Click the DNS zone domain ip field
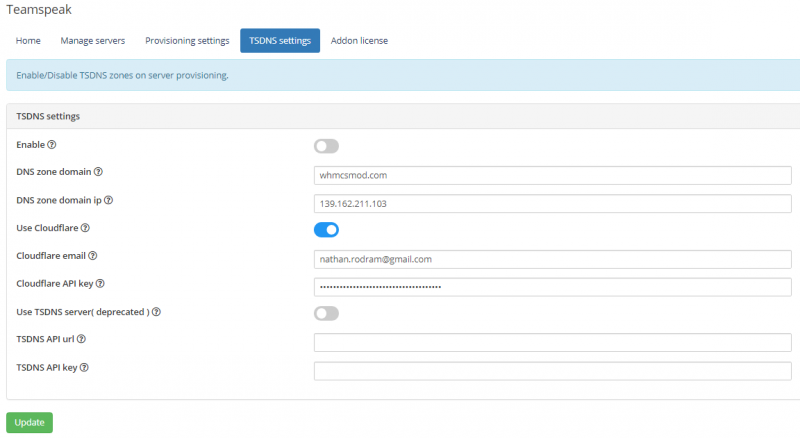 point(553,204)
